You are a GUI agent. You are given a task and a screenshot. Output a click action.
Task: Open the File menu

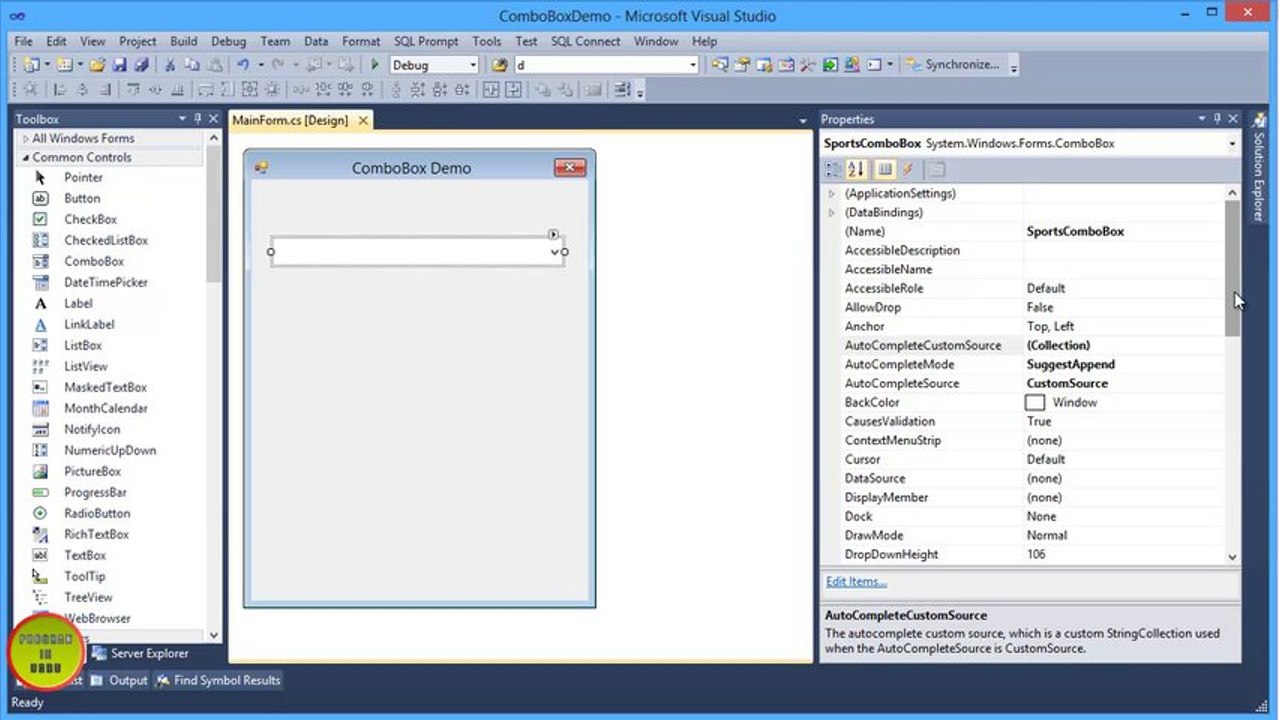(x=23, y=41)
